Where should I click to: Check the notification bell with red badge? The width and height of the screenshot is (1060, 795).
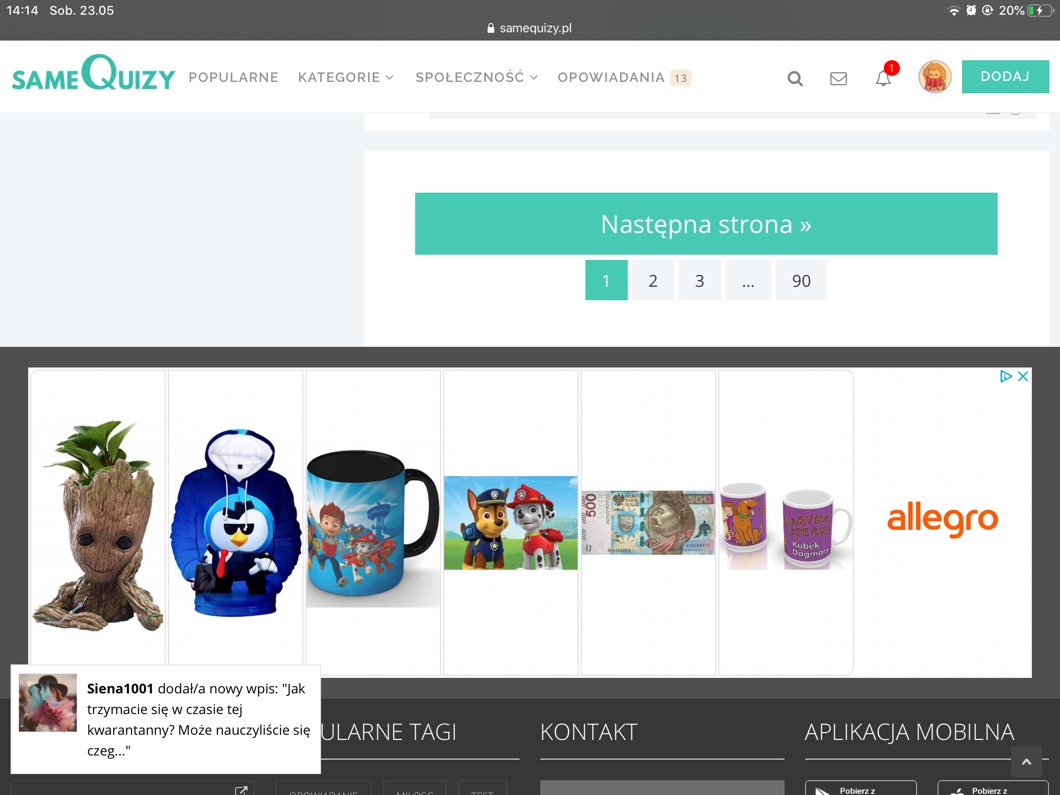point(884,78)
